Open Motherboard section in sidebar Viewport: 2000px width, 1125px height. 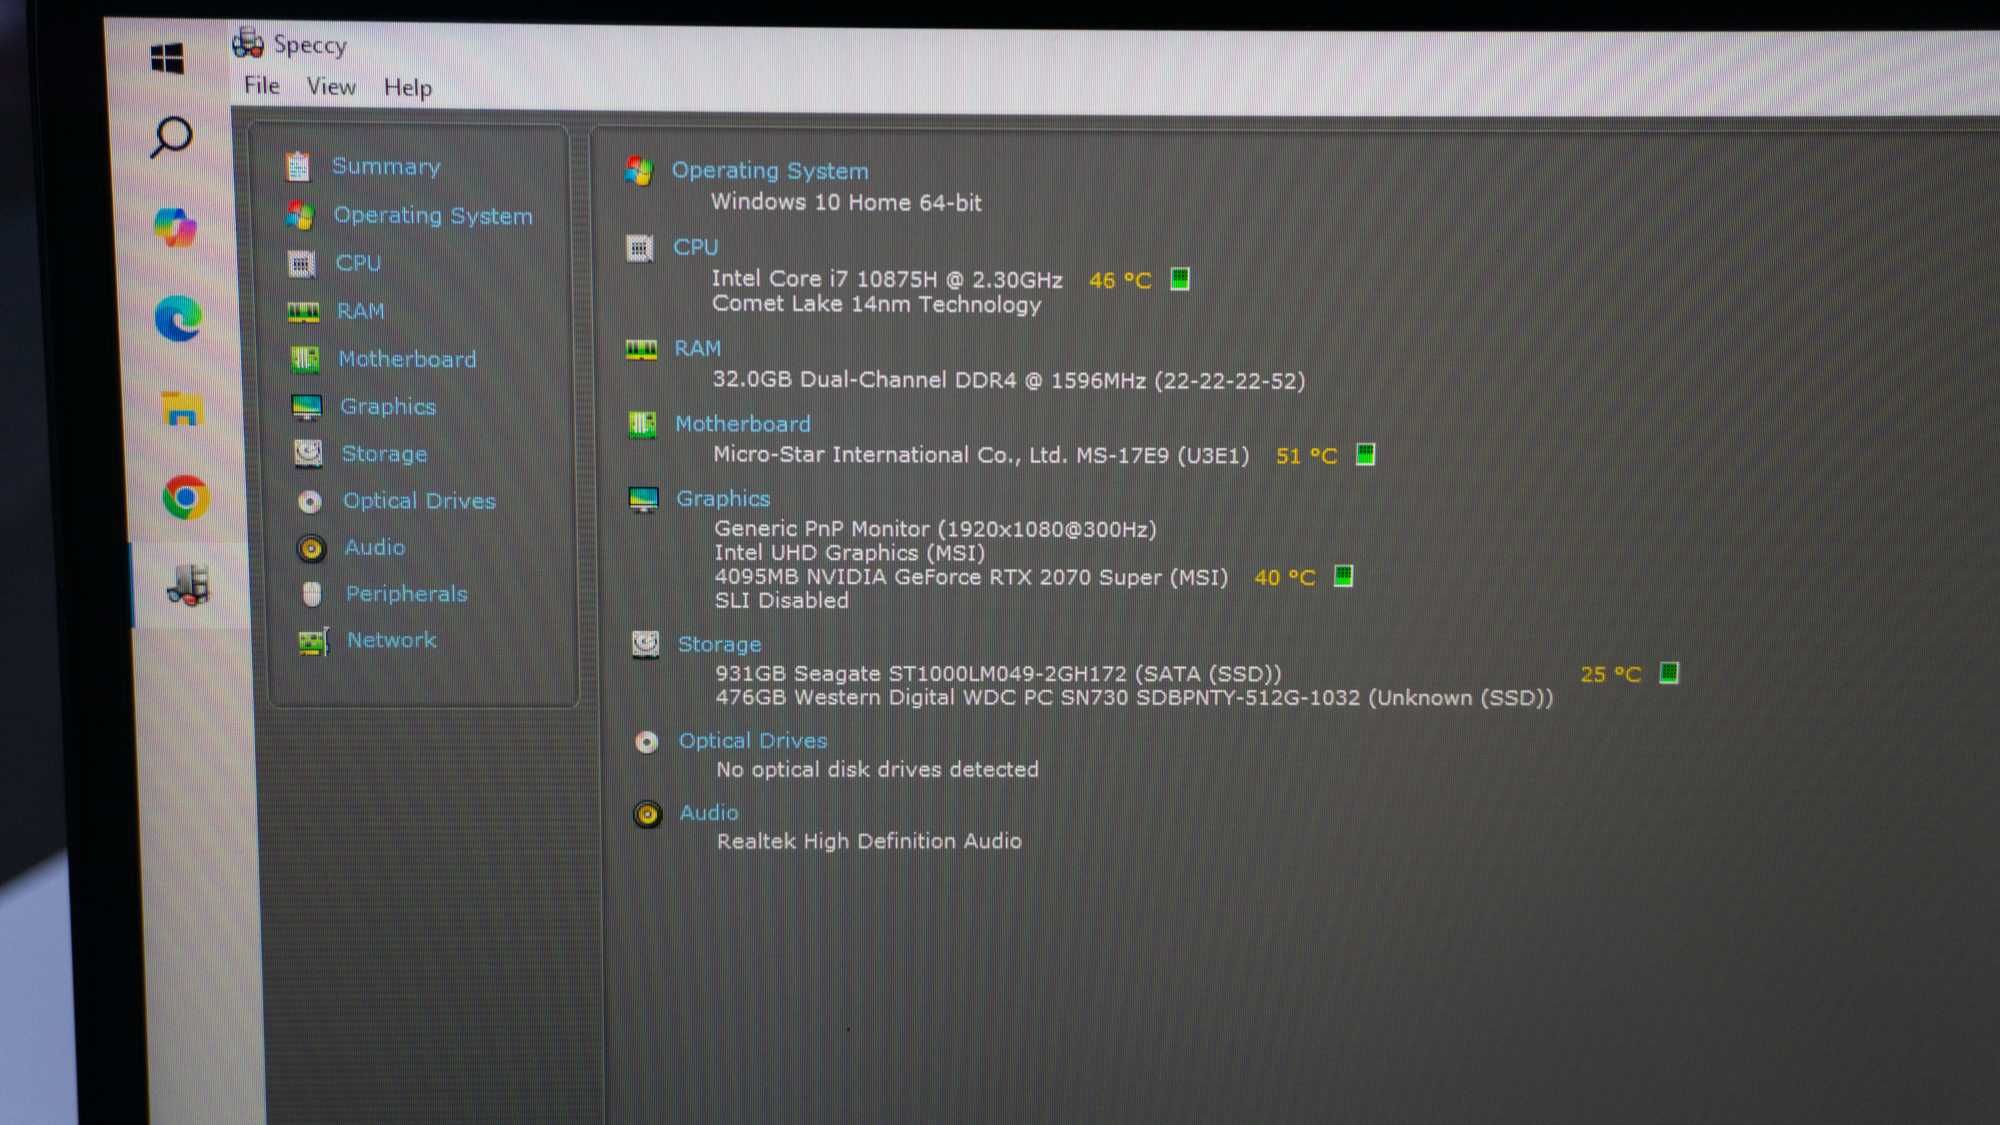[407, 359]
